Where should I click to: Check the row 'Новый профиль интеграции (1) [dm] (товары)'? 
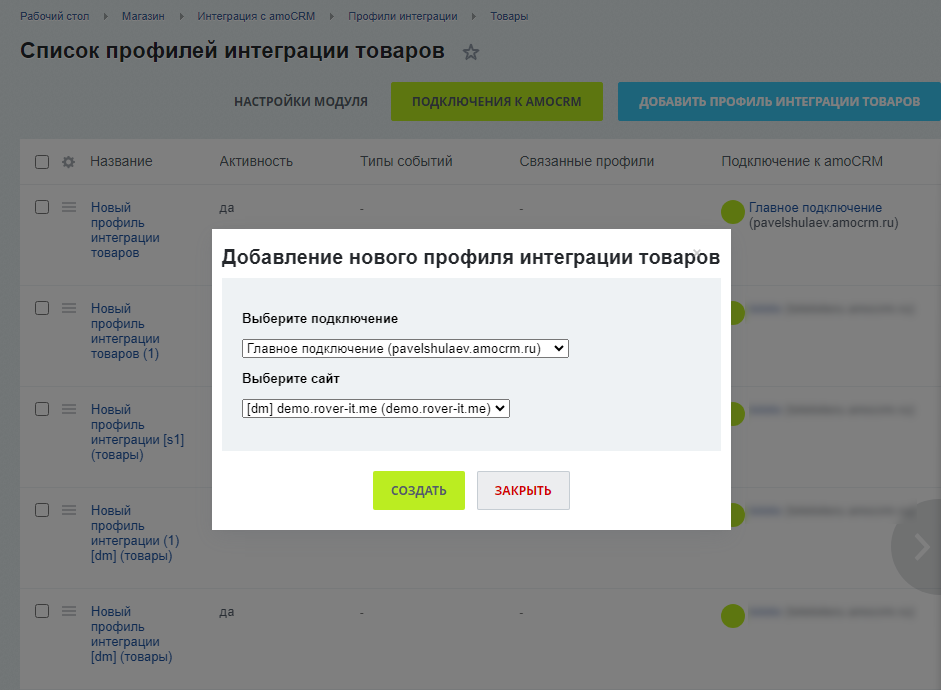[42, 510]
